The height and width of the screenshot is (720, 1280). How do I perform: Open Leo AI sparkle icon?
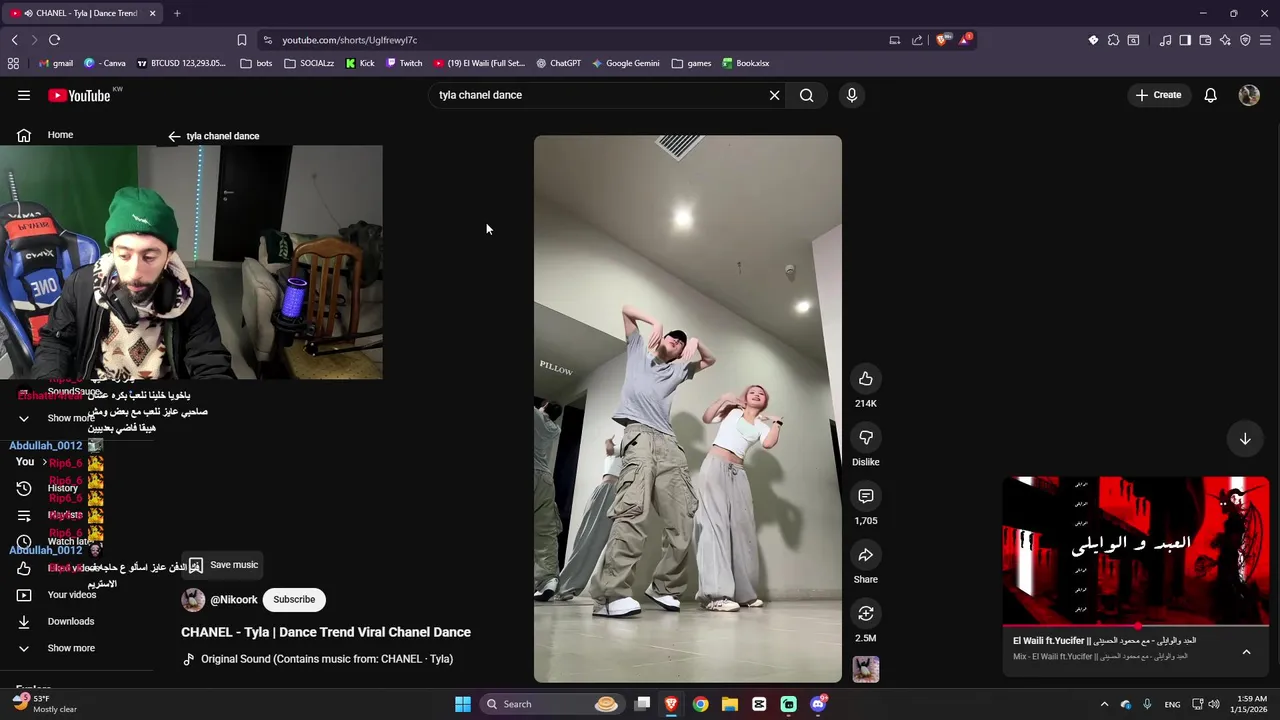point(1225,40)
